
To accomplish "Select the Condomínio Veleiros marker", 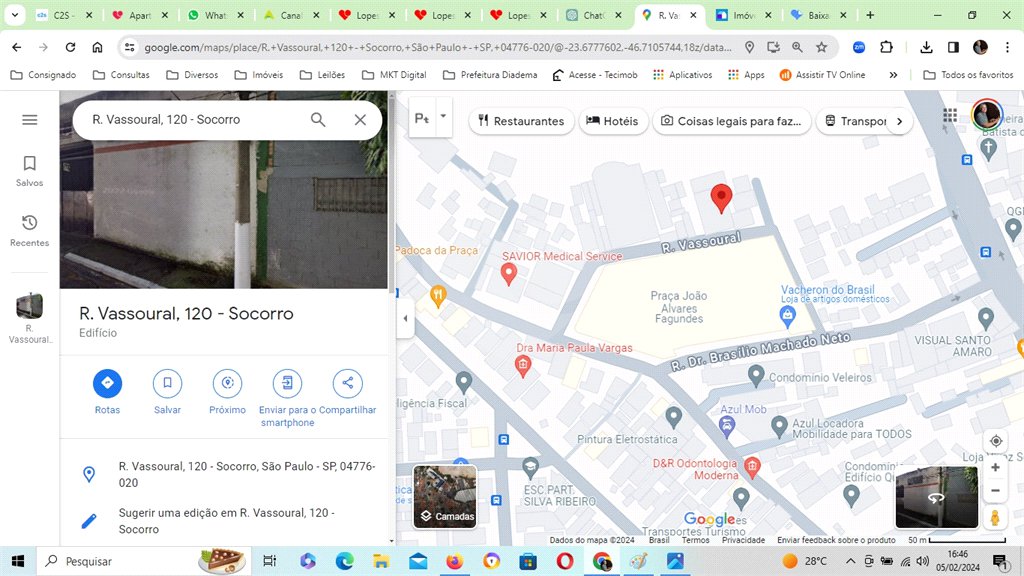I will click(x=756, y=376).
